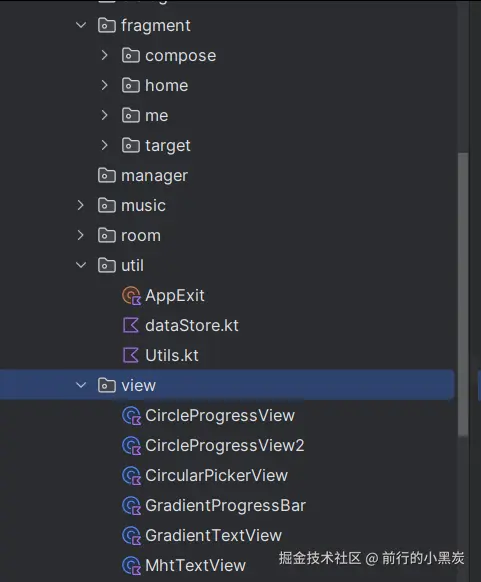Select CircleProgressView2 in the tree
Screen dimensions: 481x582
tap(225, 445)
